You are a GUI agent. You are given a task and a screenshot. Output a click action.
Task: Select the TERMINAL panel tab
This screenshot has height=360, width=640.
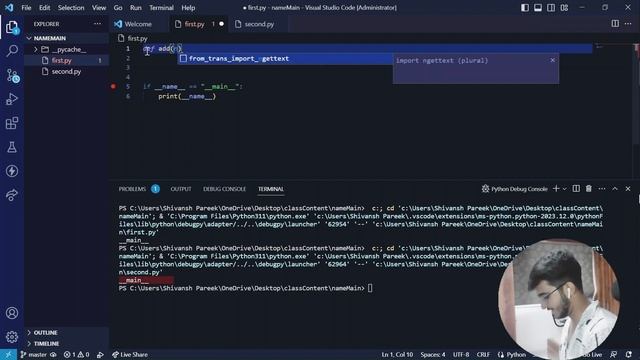coord(271,189)
